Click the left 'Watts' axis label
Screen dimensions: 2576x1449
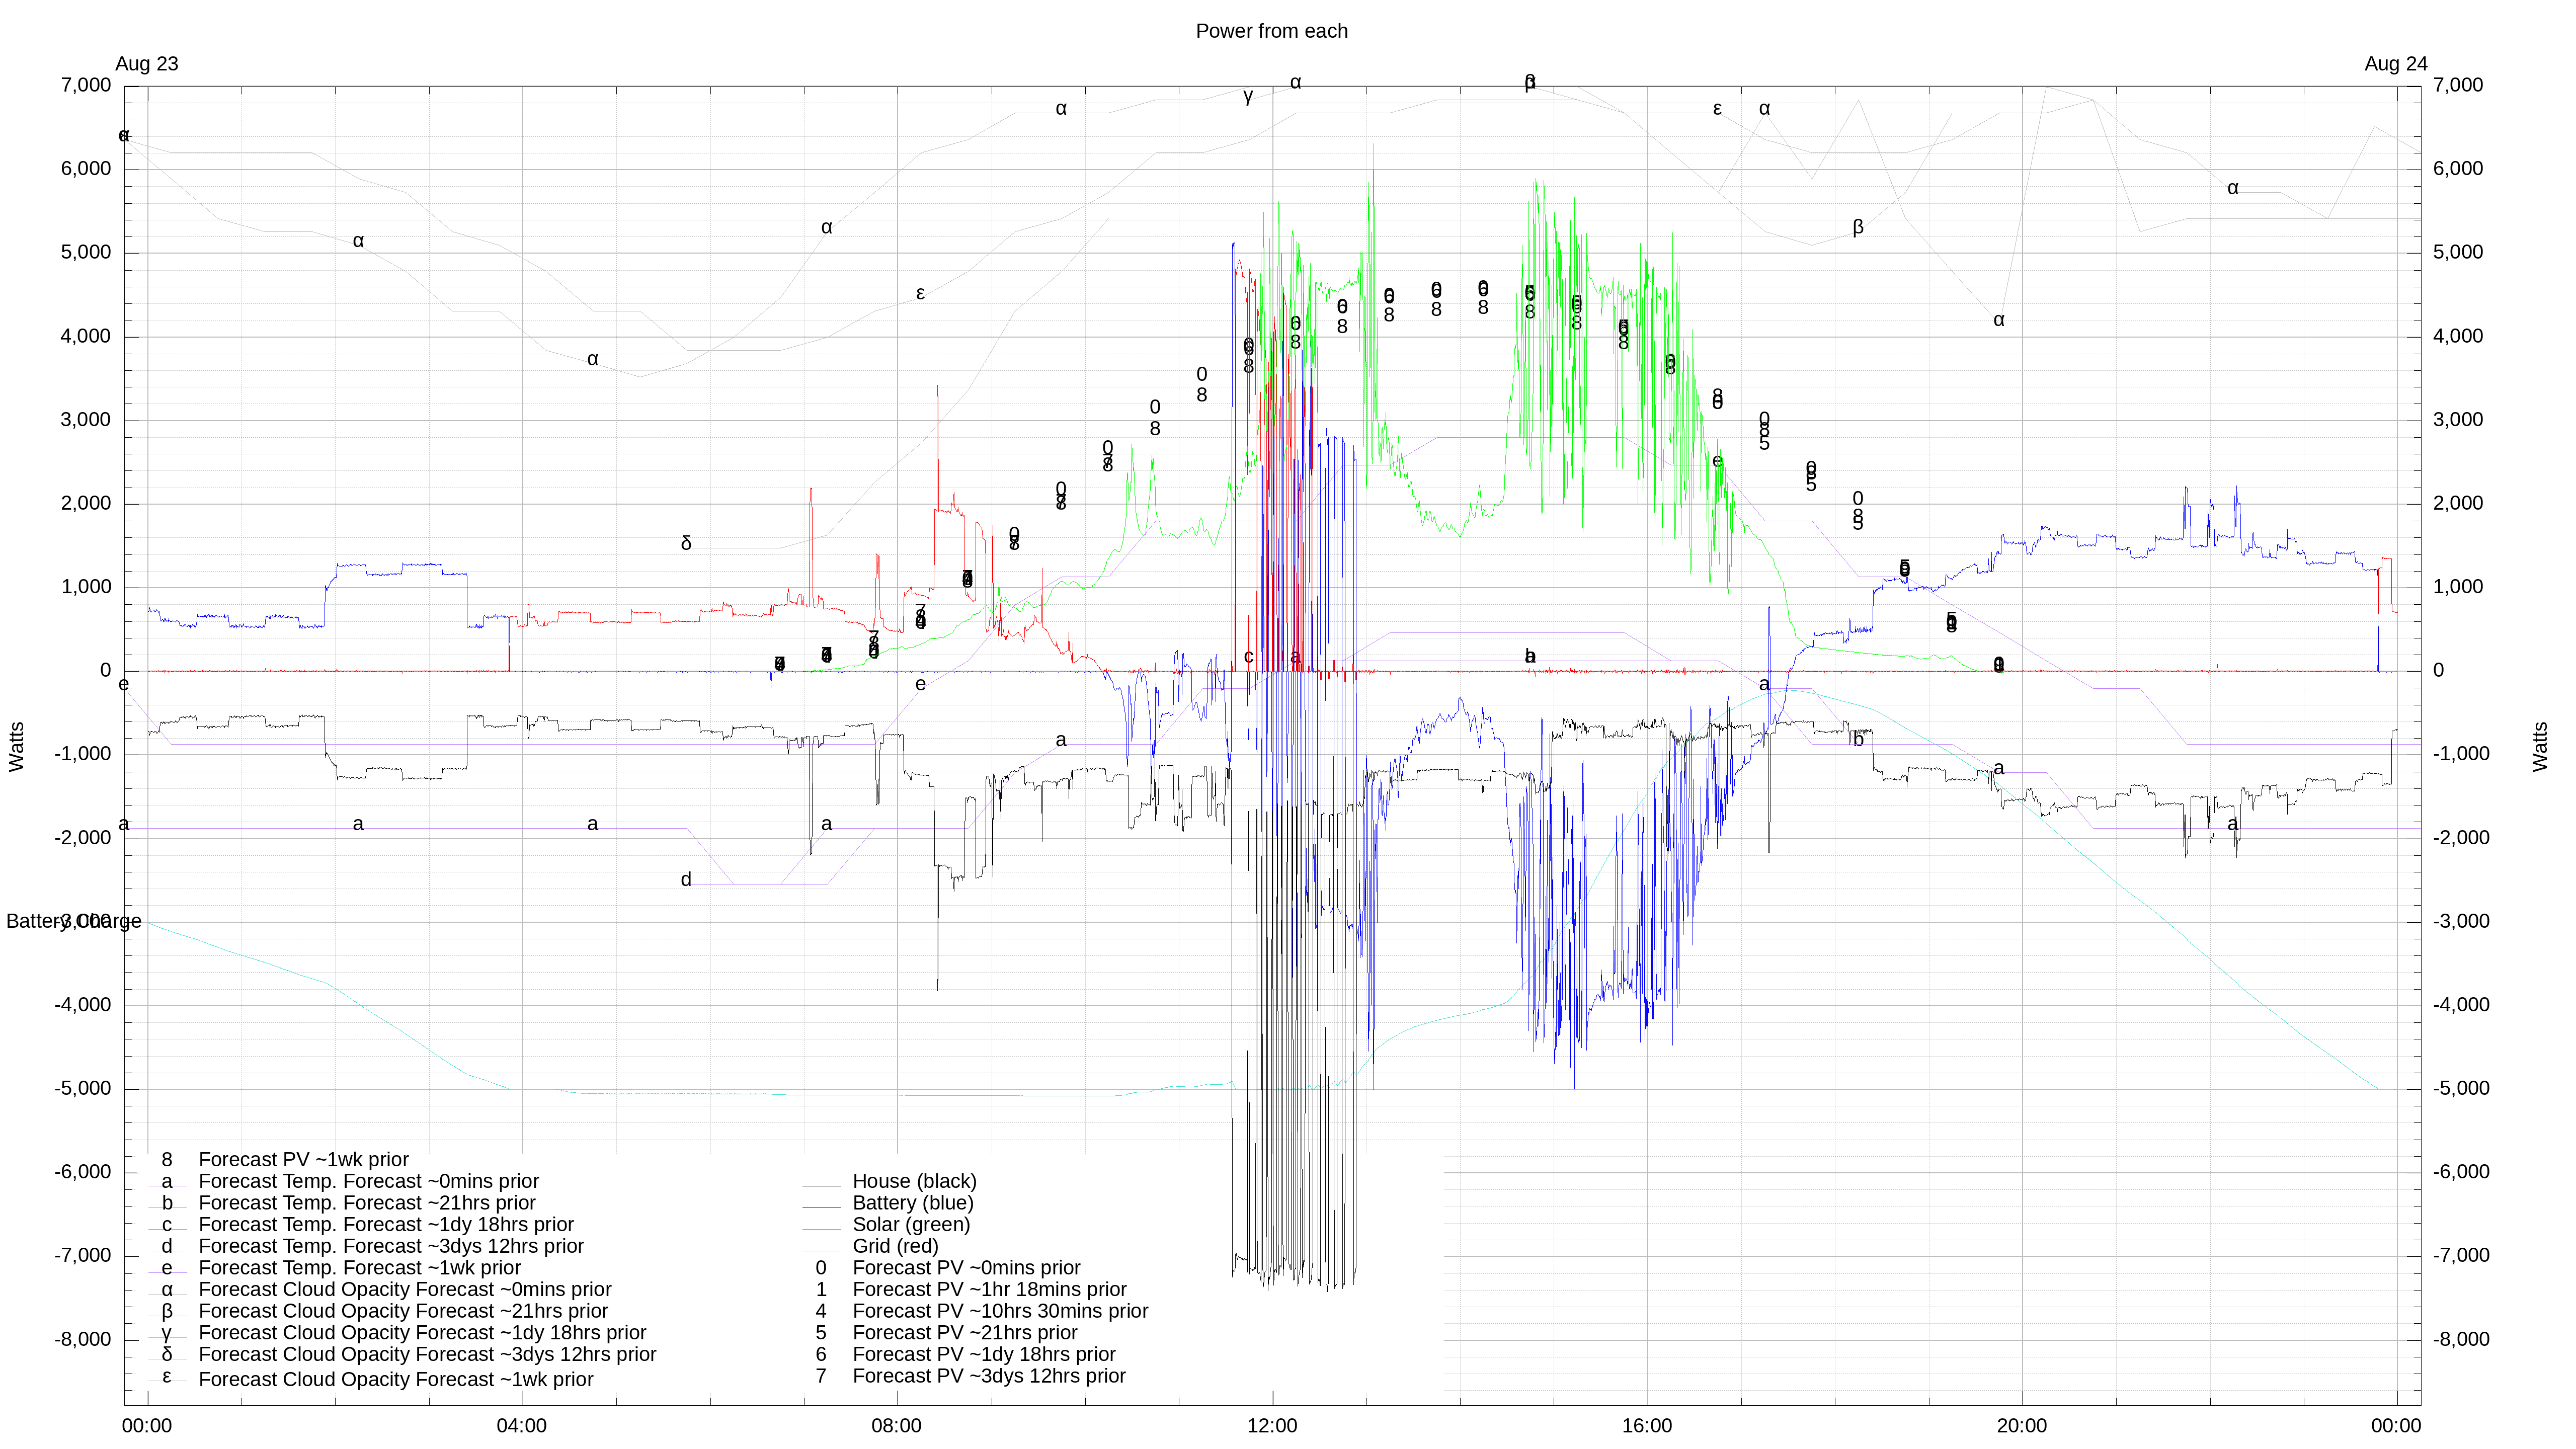click(17, 747)
